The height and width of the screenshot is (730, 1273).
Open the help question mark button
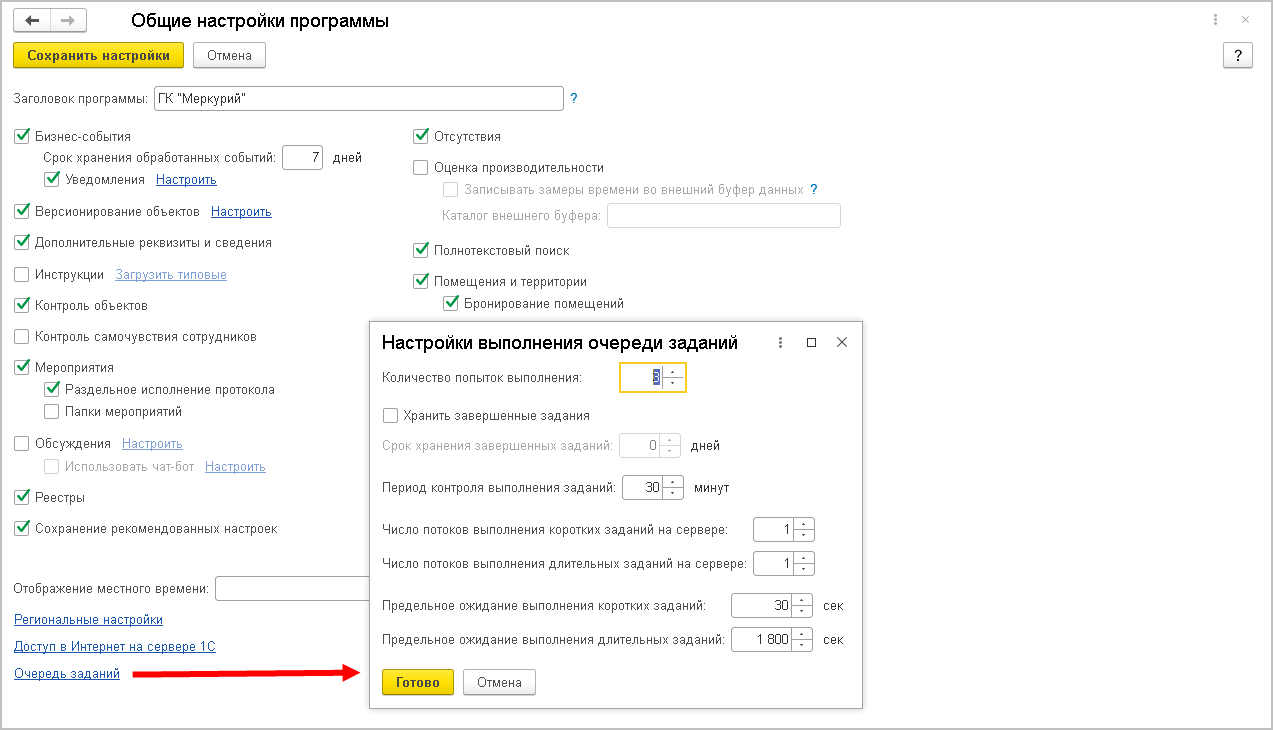(1238, 56)
